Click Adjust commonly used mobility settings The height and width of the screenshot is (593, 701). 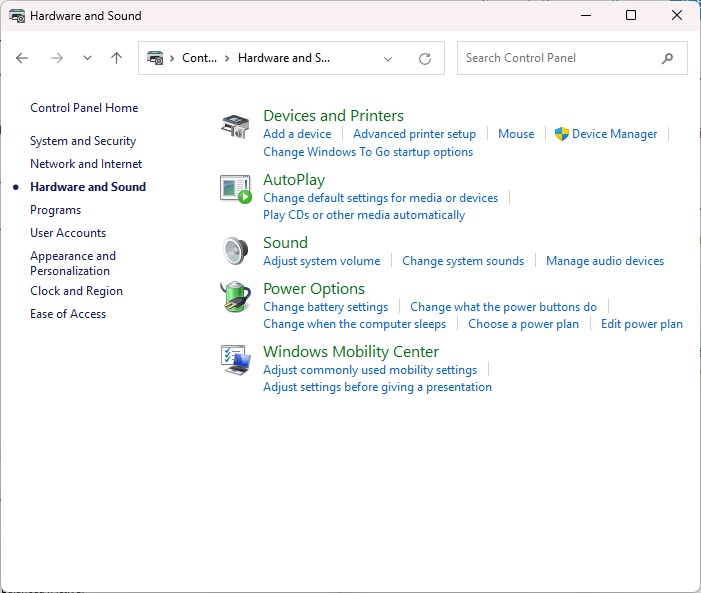click(x=370, y=370)
